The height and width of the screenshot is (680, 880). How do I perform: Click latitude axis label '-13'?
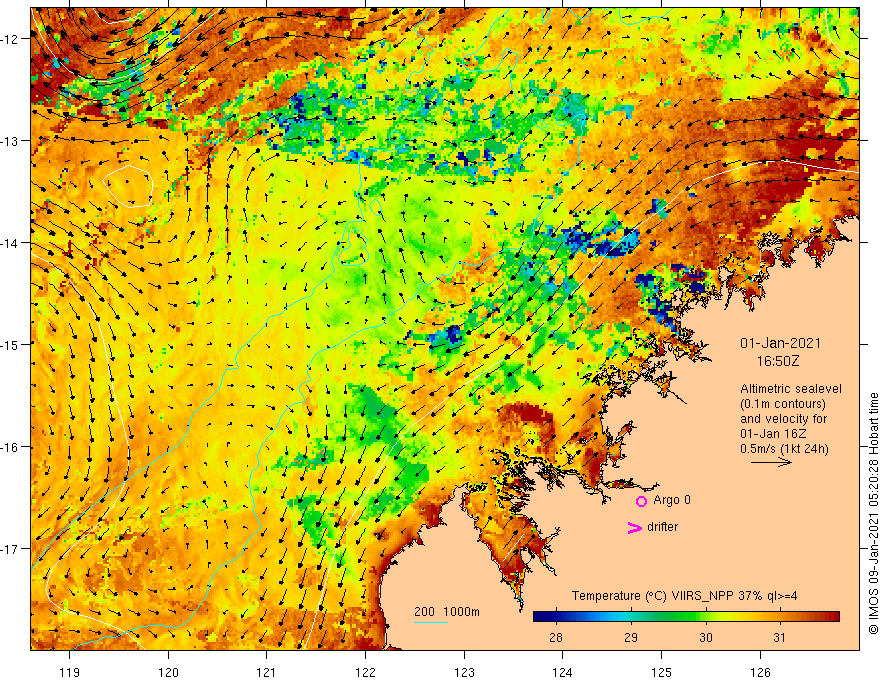tap(11, 141)
